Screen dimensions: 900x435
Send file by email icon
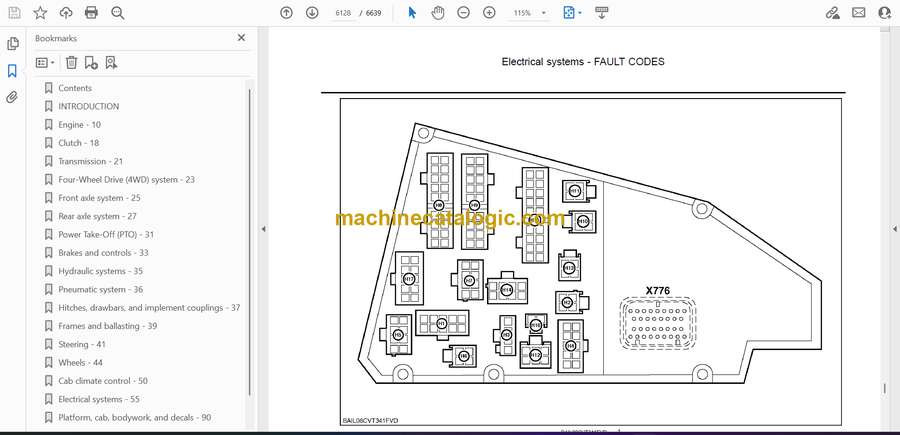coord(859,13)
